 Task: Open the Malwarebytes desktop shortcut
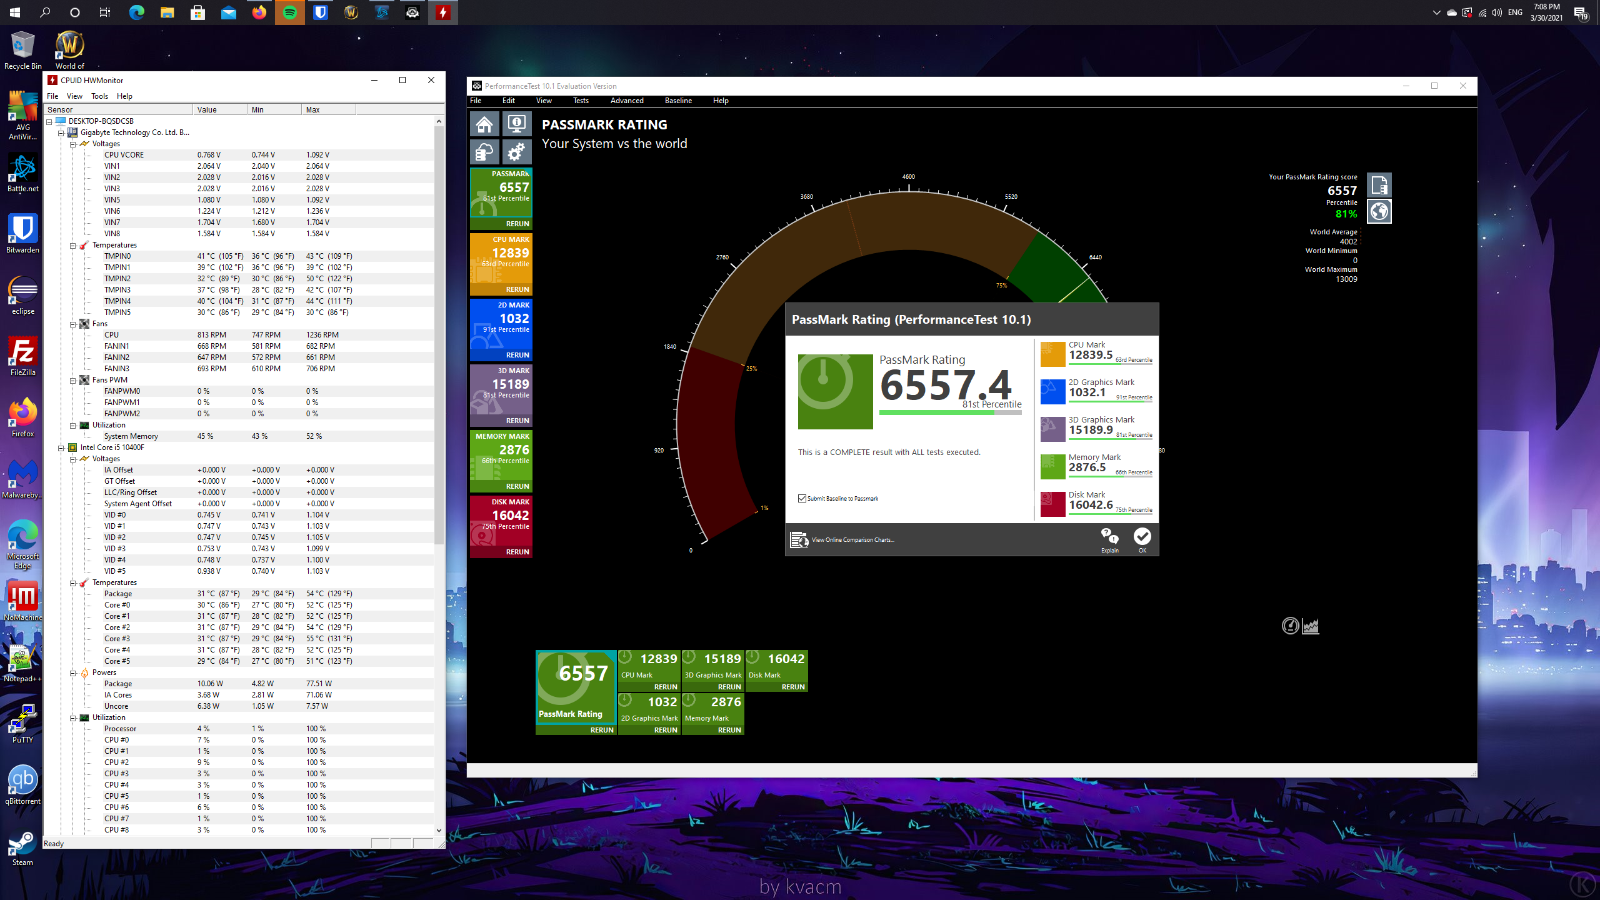click(22, 479)
